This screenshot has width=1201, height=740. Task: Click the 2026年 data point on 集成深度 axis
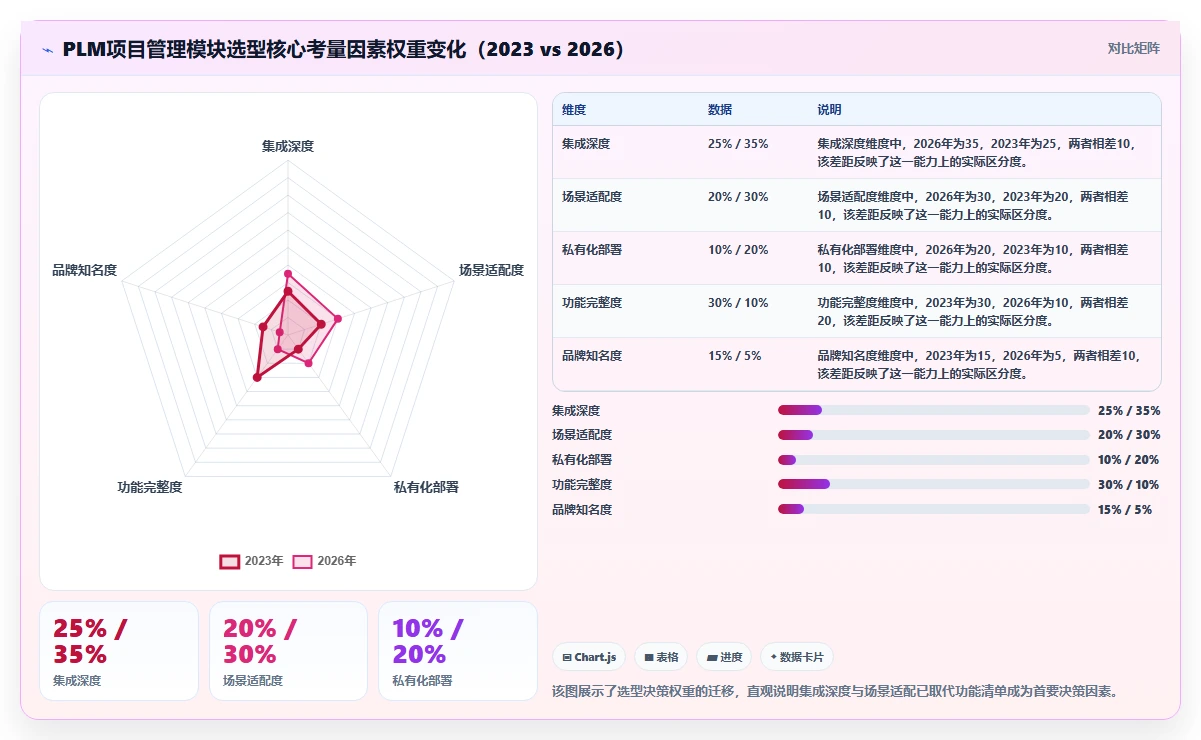coord(288,273)
